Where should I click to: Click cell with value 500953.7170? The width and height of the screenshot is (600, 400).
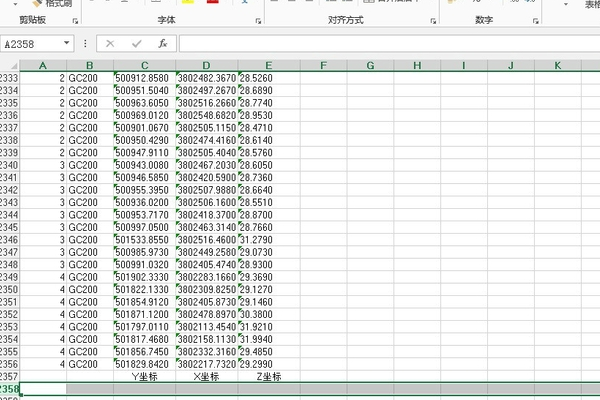(x=145, y=215)
